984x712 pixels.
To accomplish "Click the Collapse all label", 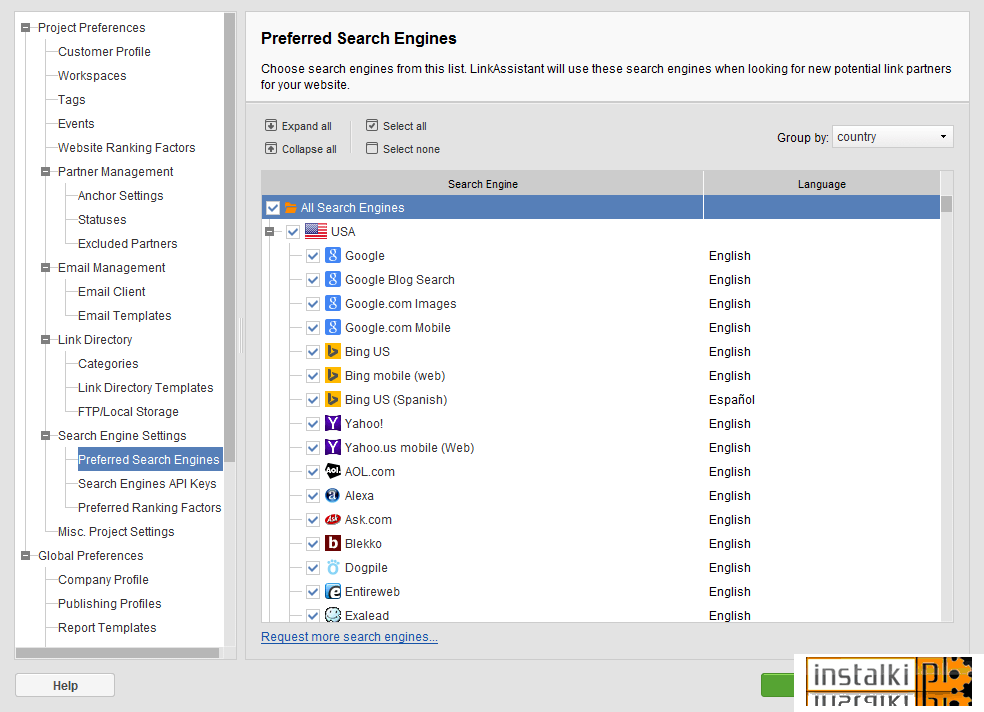I will coord(309,149).
